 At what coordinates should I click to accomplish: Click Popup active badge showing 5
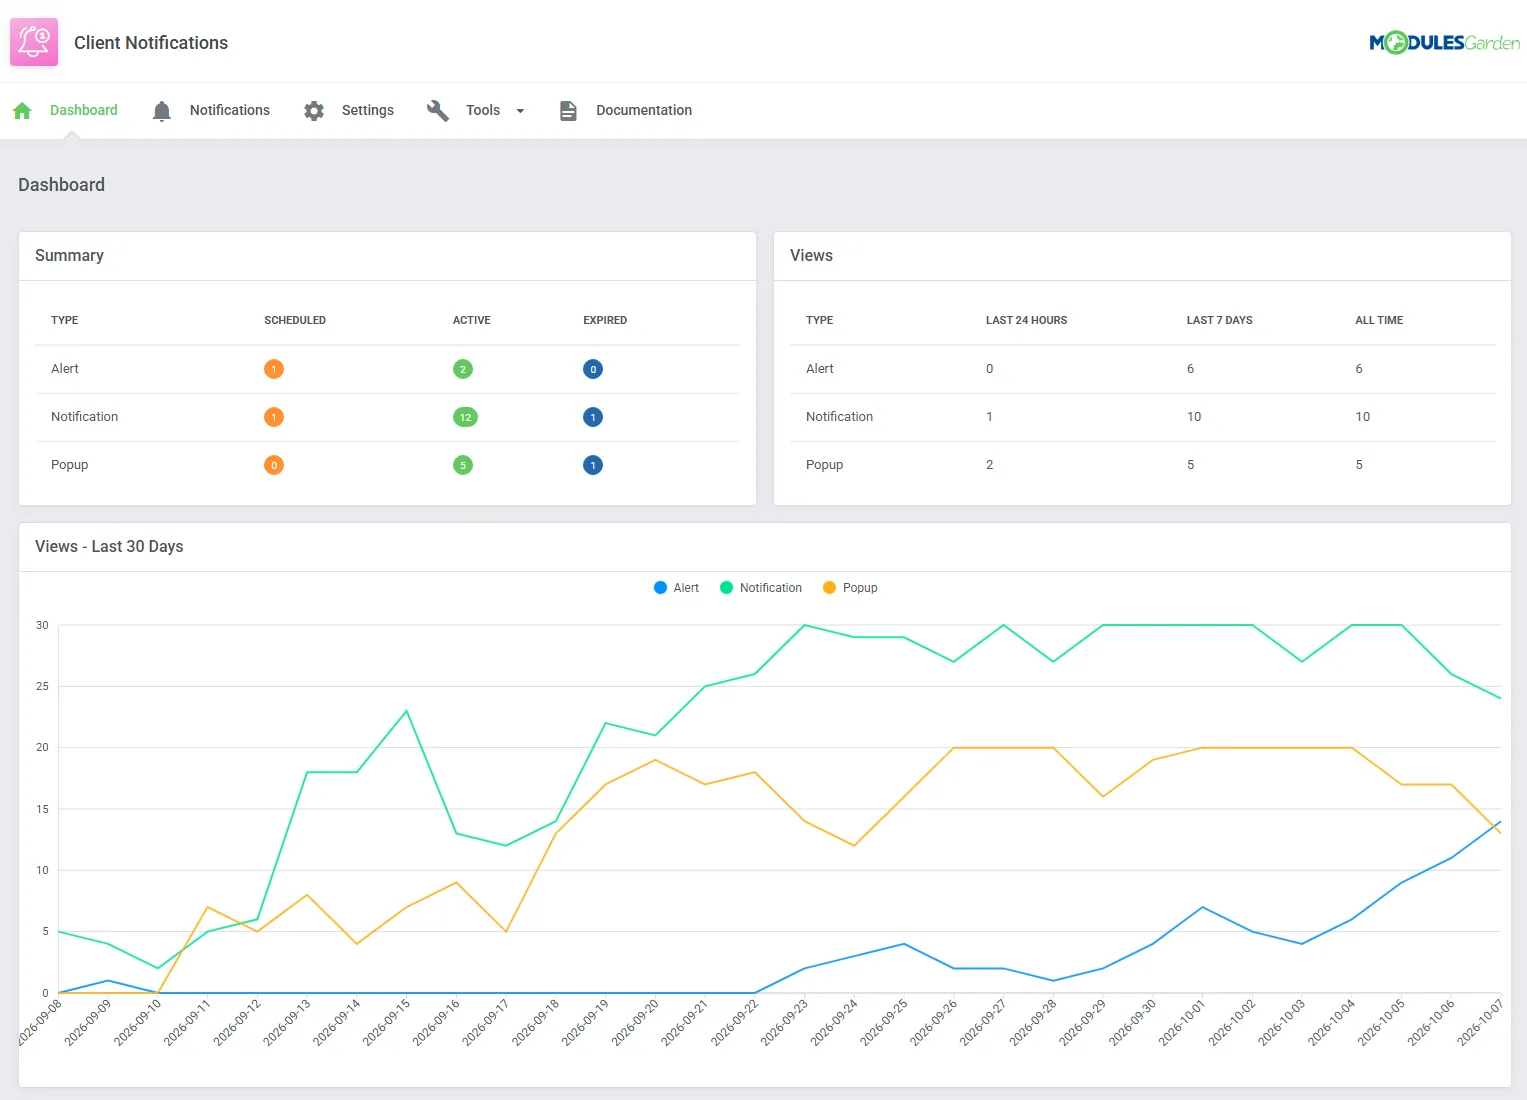click(463, 465)
